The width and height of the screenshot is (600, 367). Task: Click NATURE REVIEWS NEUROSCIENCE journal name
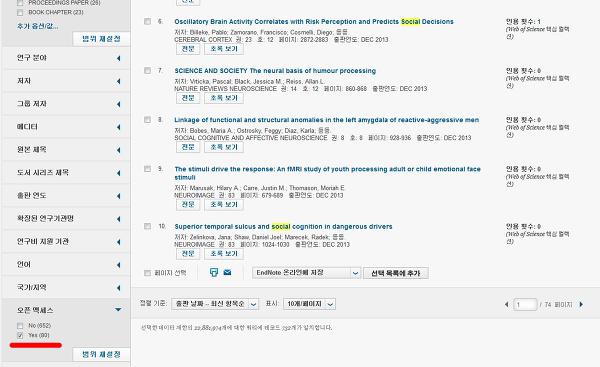pos(225,88)
